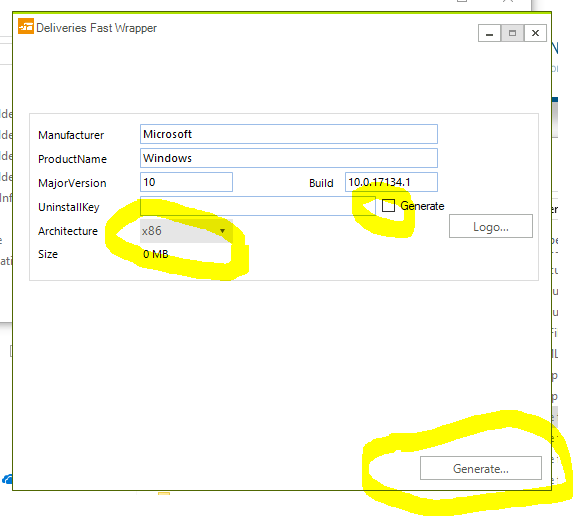Click the Generate checkbox label text
Image resolution: width=573 pixels, height=517 pixels.
(x=422, y=206)
